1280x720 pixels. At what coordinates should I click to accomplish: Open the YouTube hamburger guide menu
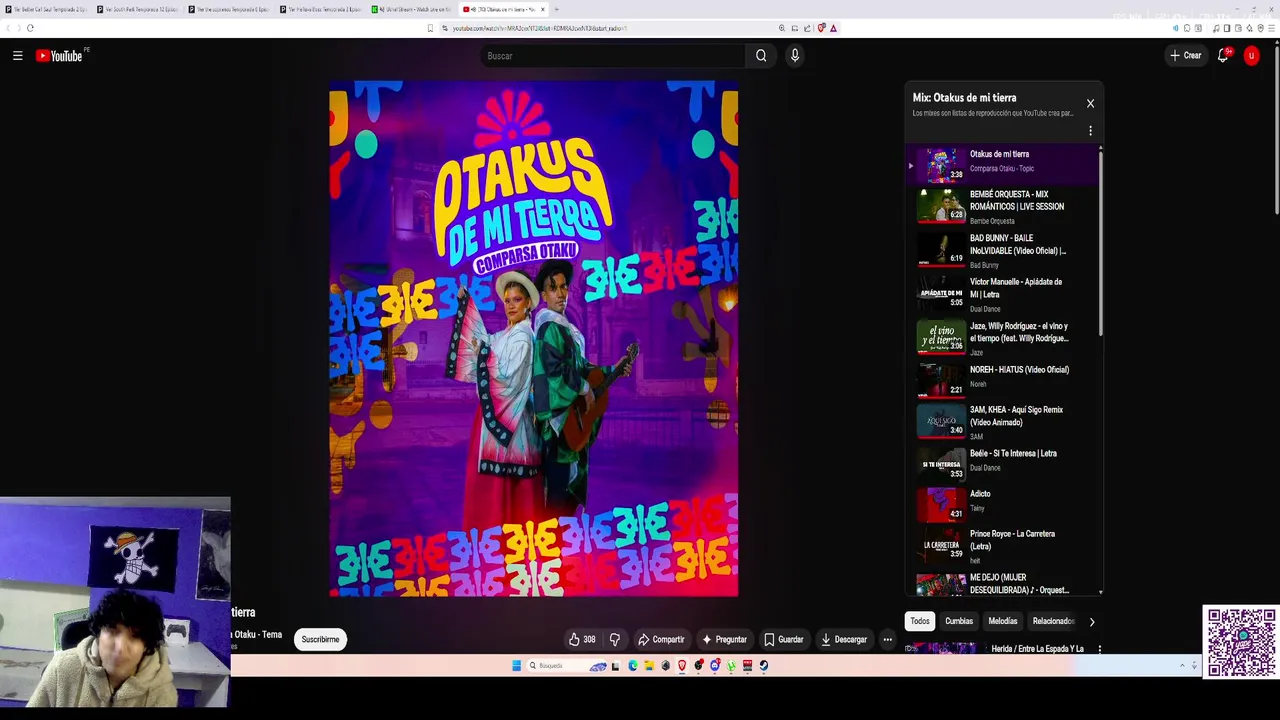pos(17,56)
